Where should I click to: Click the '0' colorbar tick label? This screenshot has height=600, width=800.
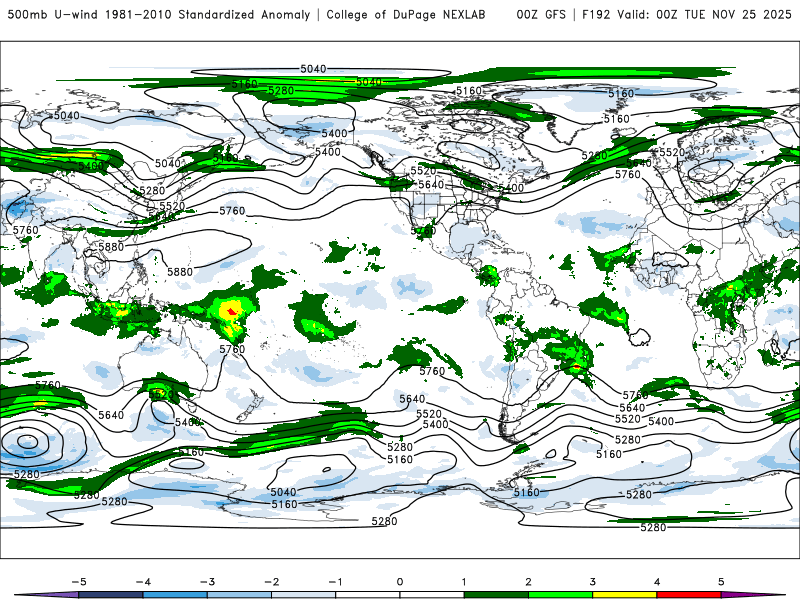(400, 582)
